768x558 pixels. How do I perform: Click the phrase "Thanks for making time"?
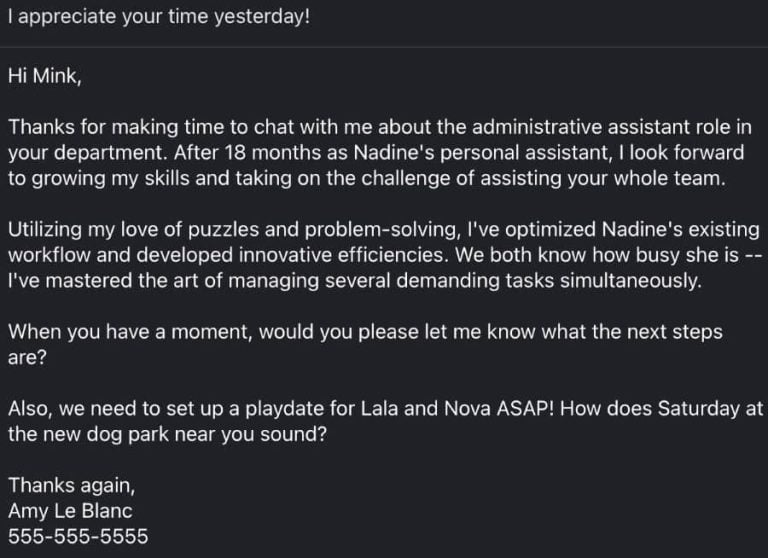coord(109,127)
